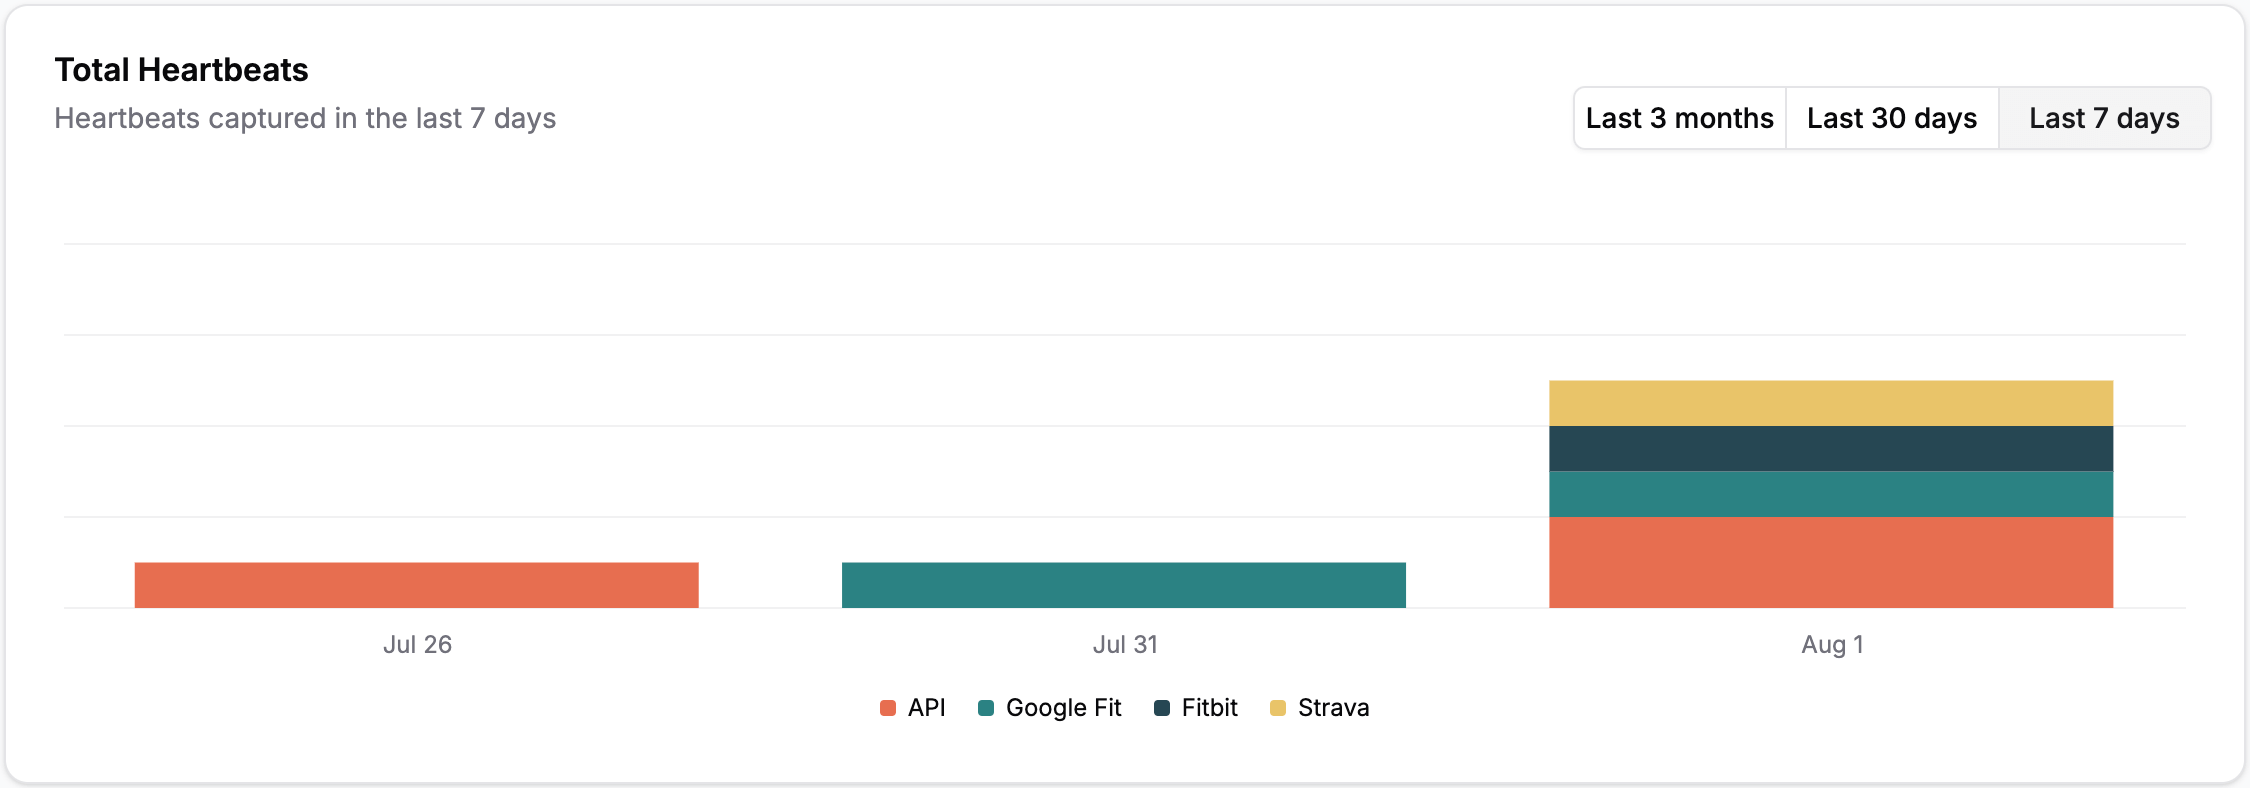Select the teal Google Fit bar on Jul 31
The width and height of the screenshot is (2250, 788).
(1124, 585)
